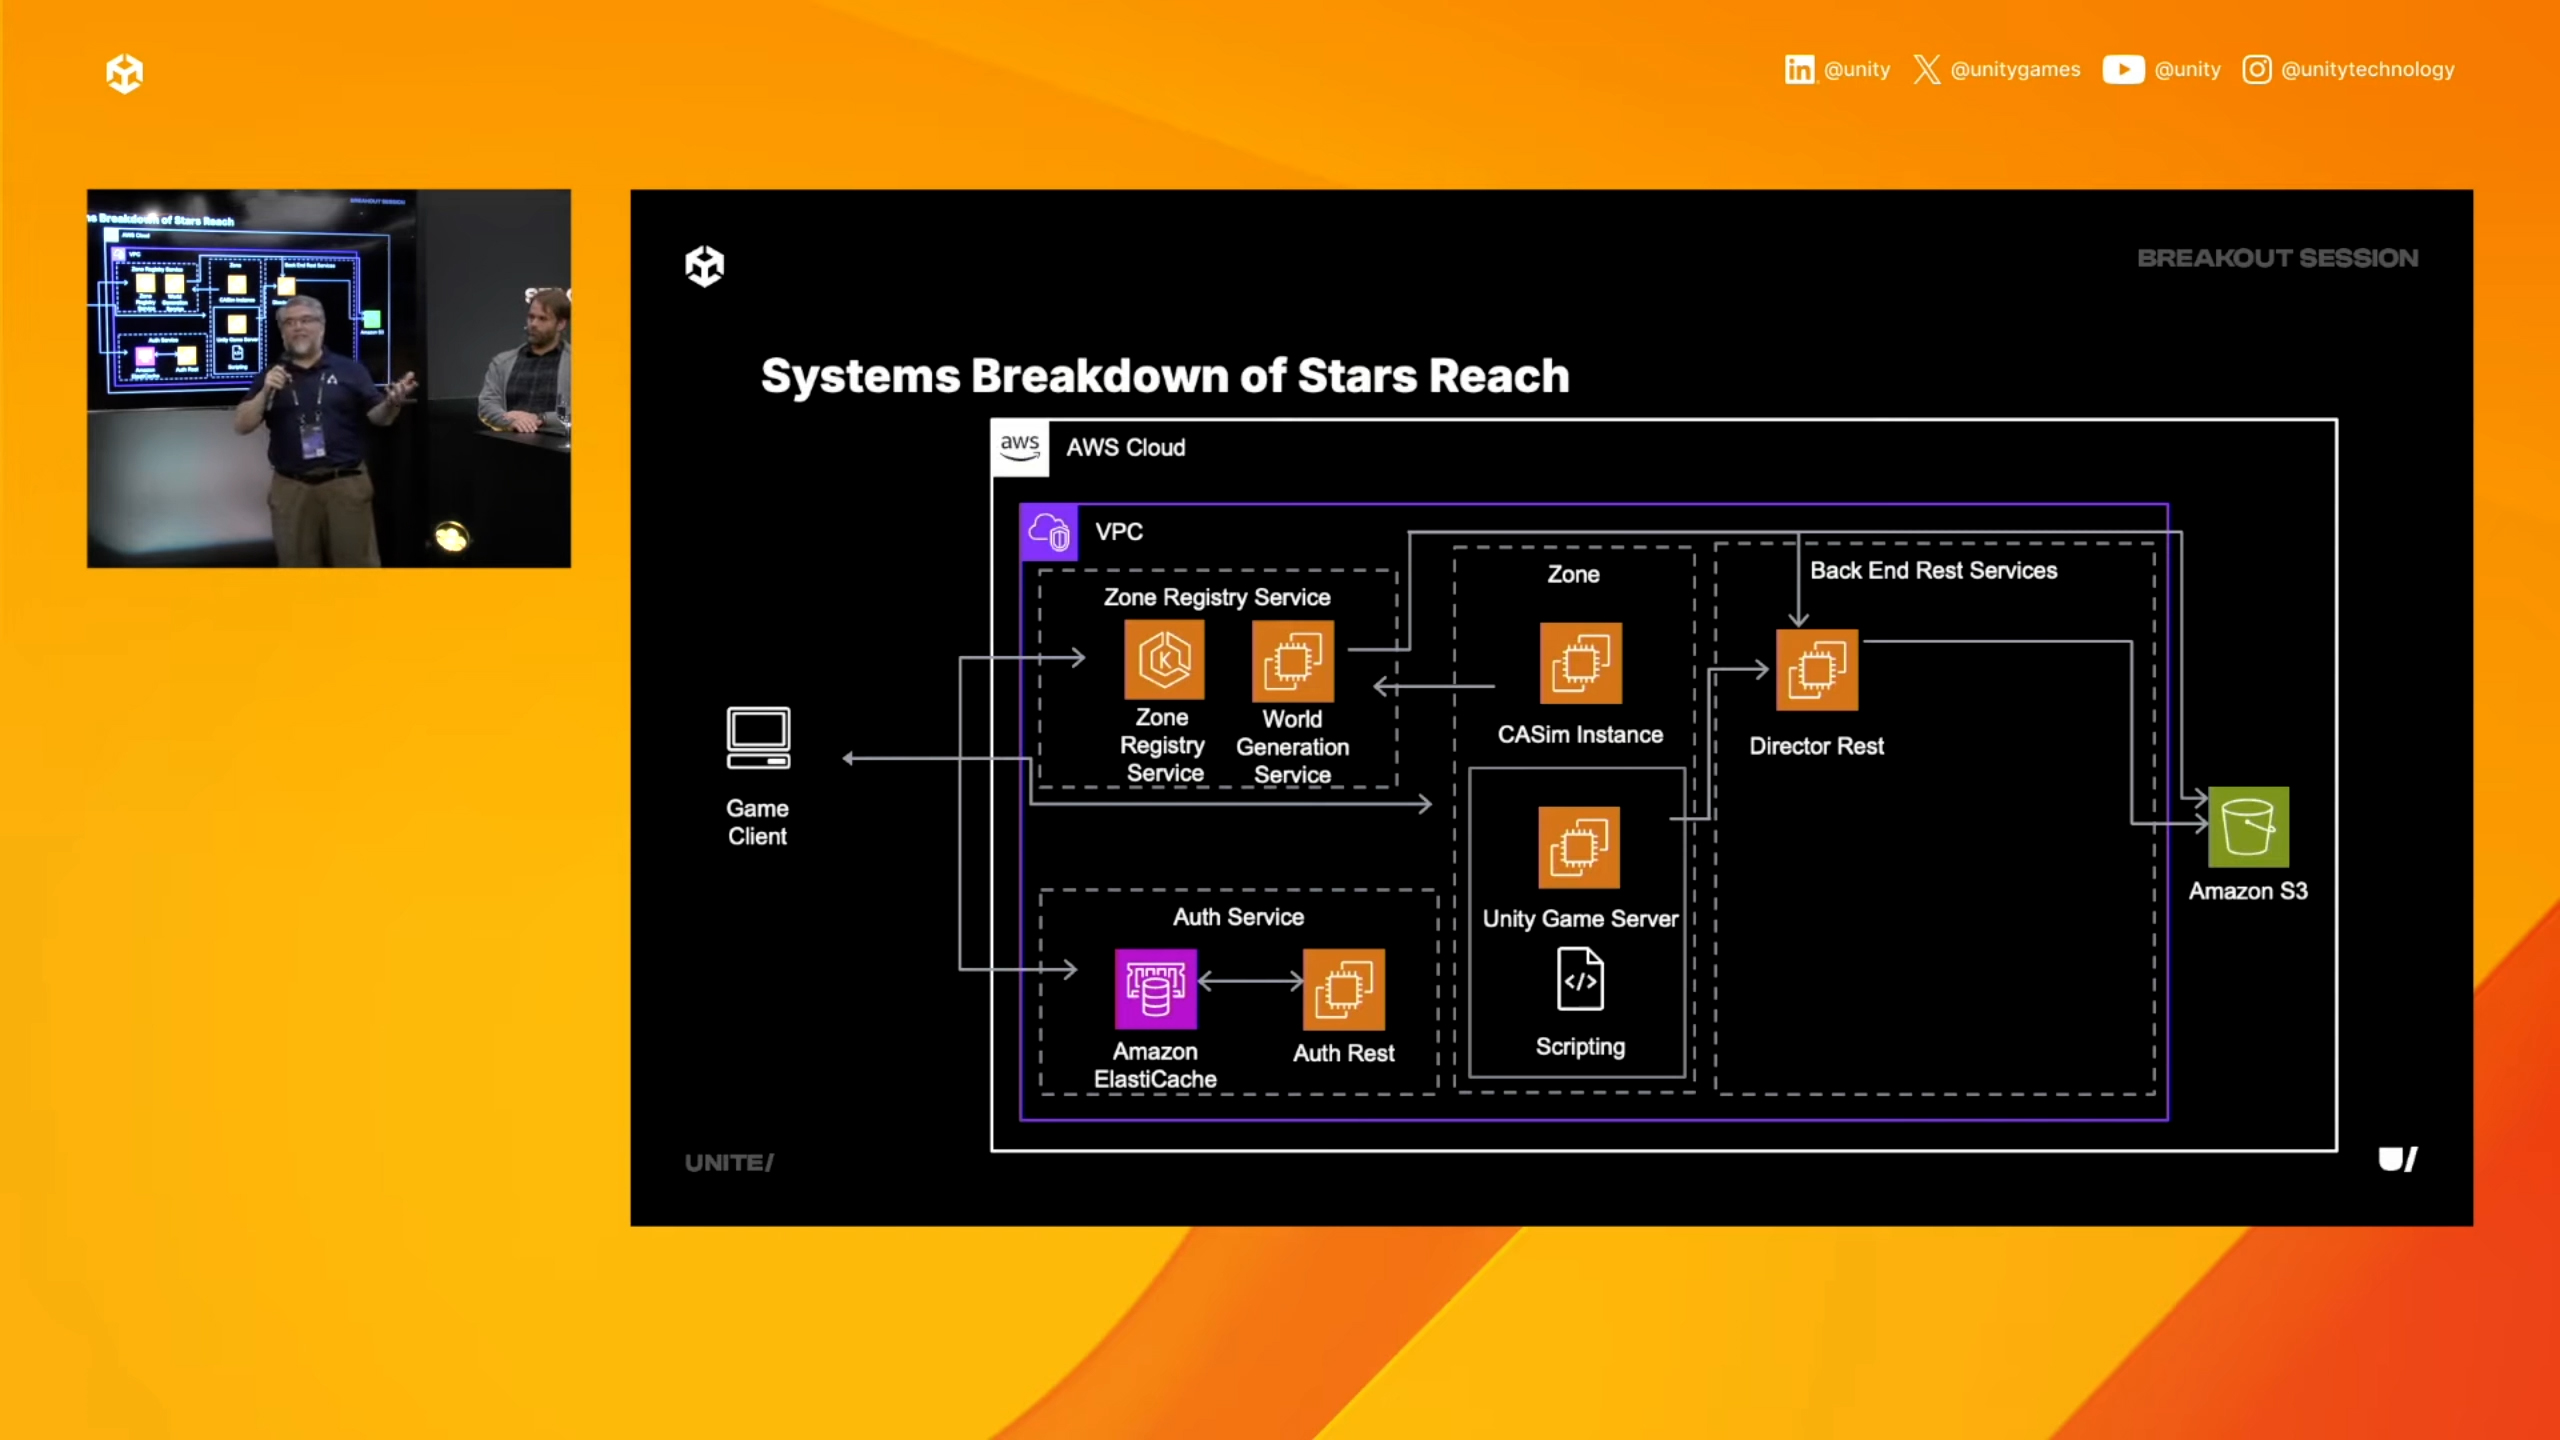This screenshot has width=2560, height=1440.
Task: Click the Amazon ElastiCache icon
Action: point(1155,988)
